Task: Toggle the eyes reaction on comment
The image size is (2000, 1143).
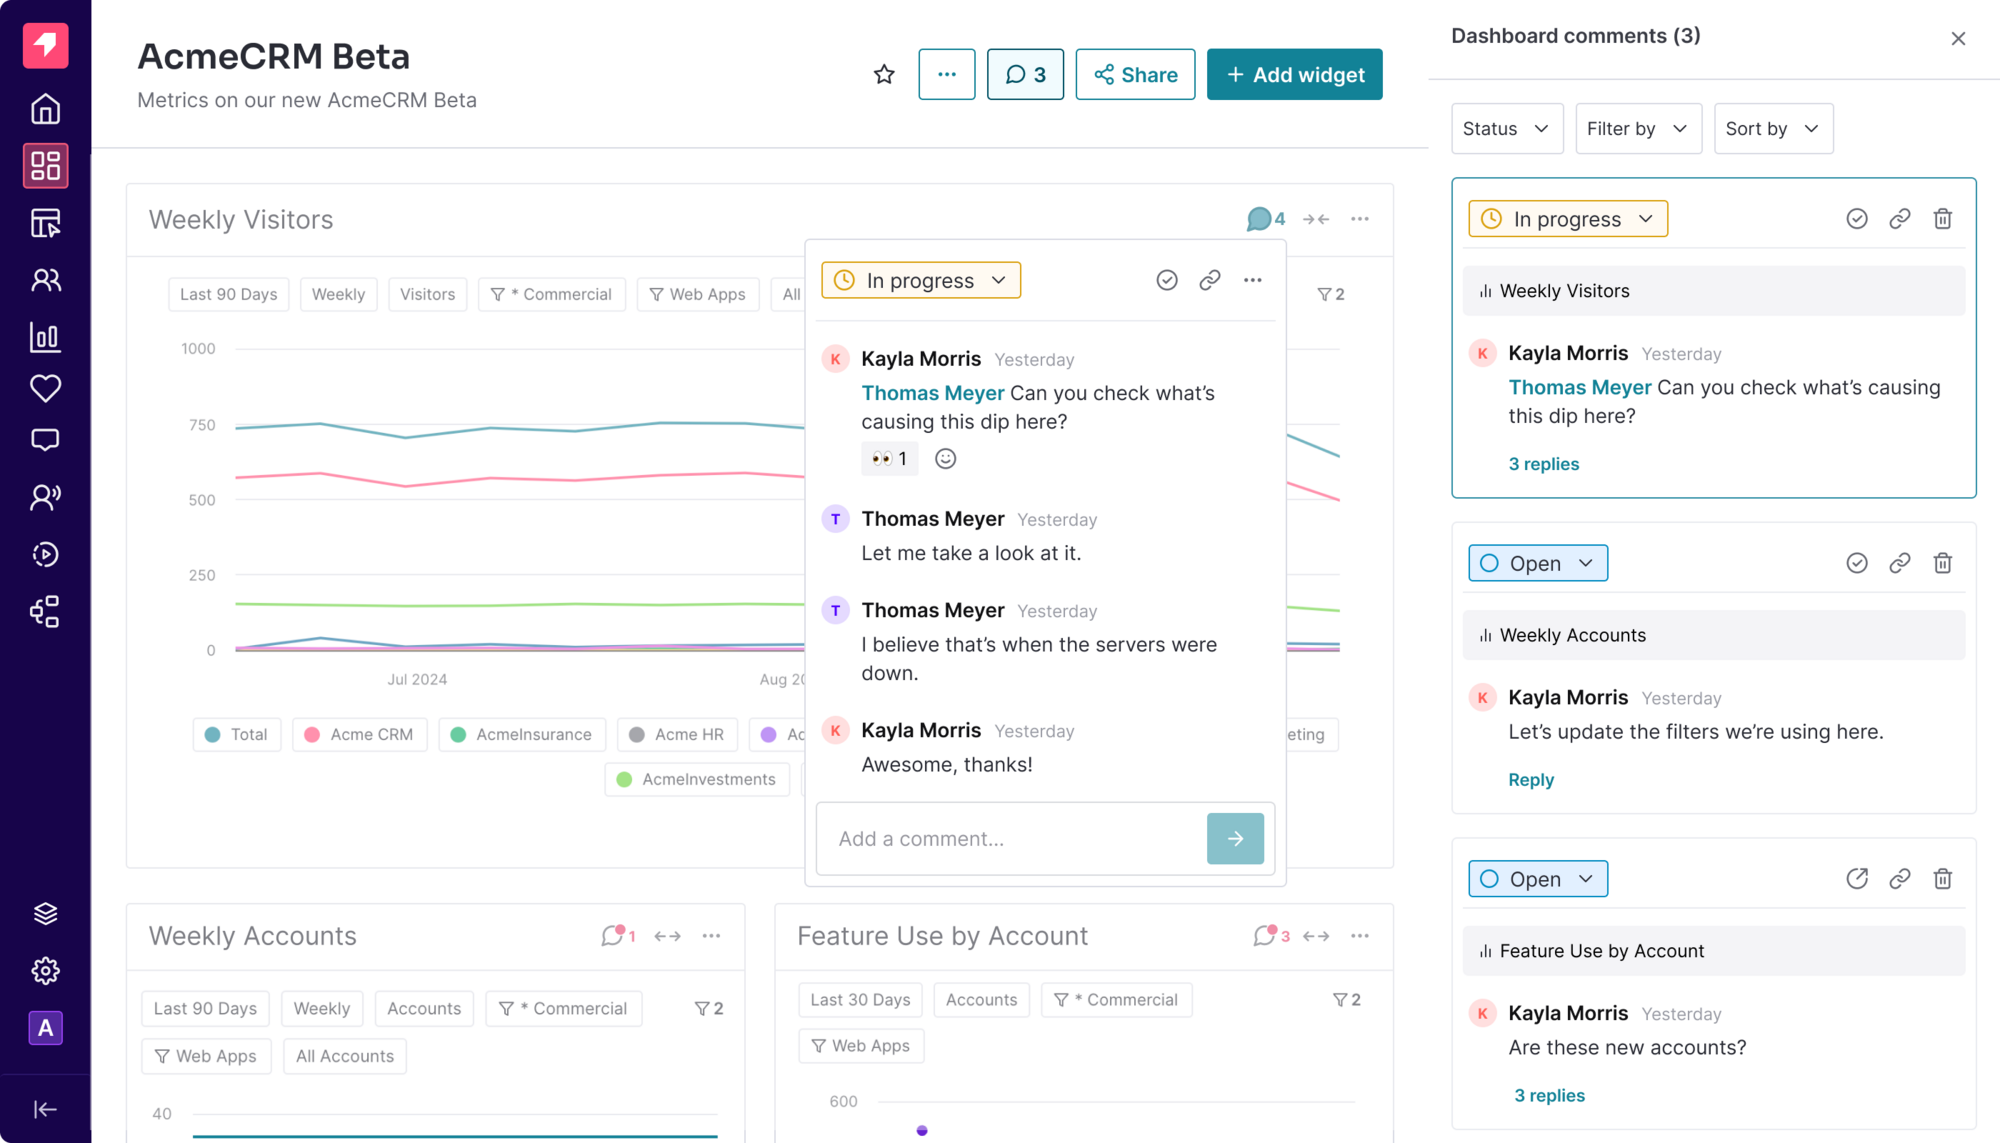Action: point(889,458)
